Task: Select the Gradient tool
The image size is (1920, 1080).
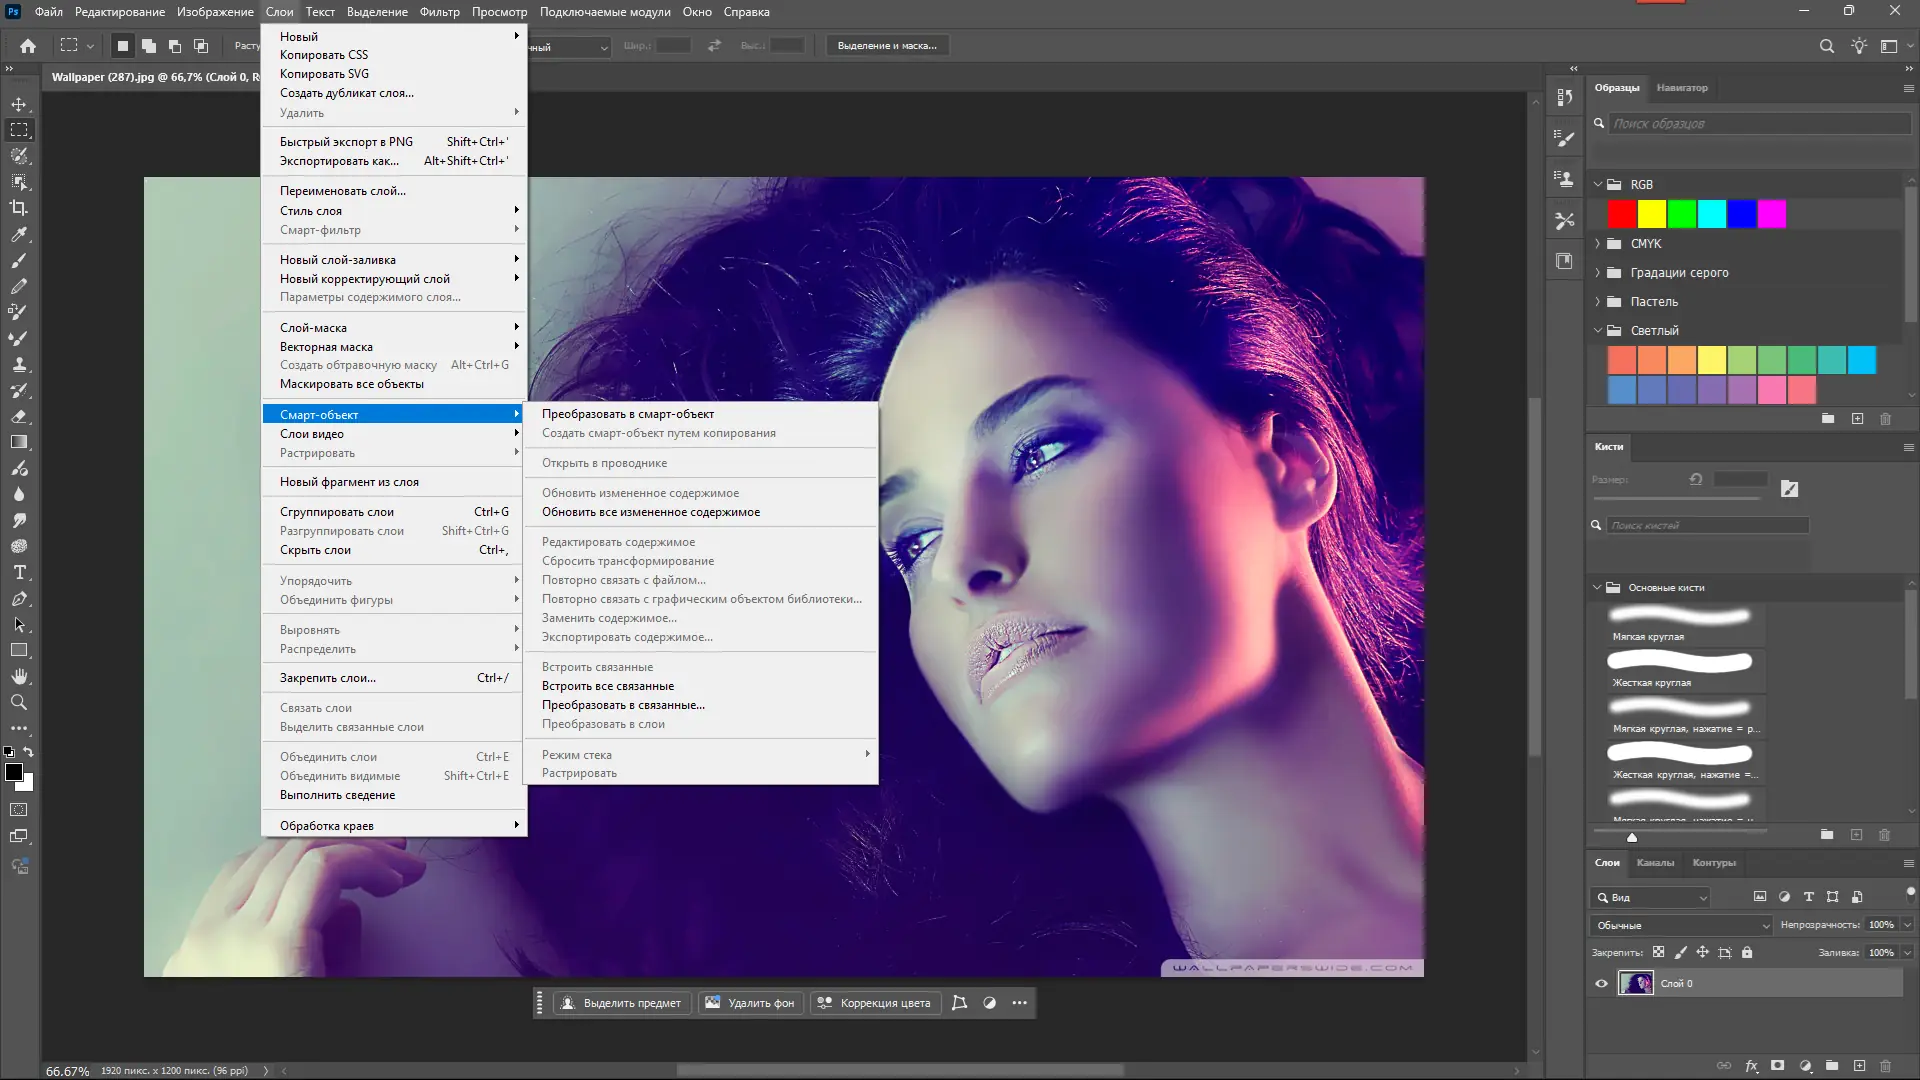Action: coord(19,442)
